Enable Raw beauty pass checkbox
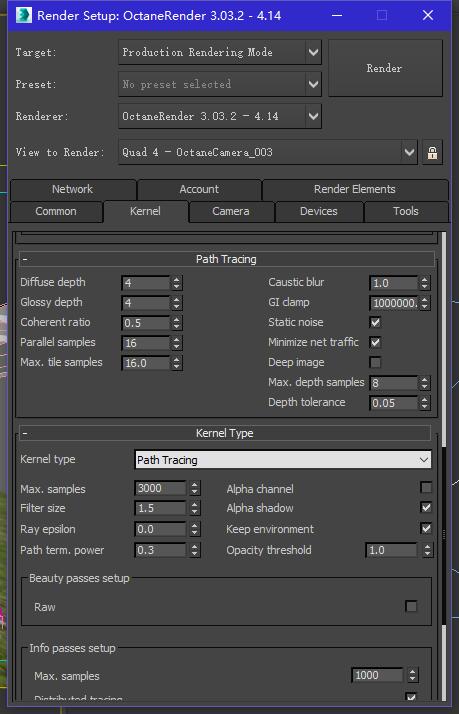The image size is (459, 714). (411, 607)
